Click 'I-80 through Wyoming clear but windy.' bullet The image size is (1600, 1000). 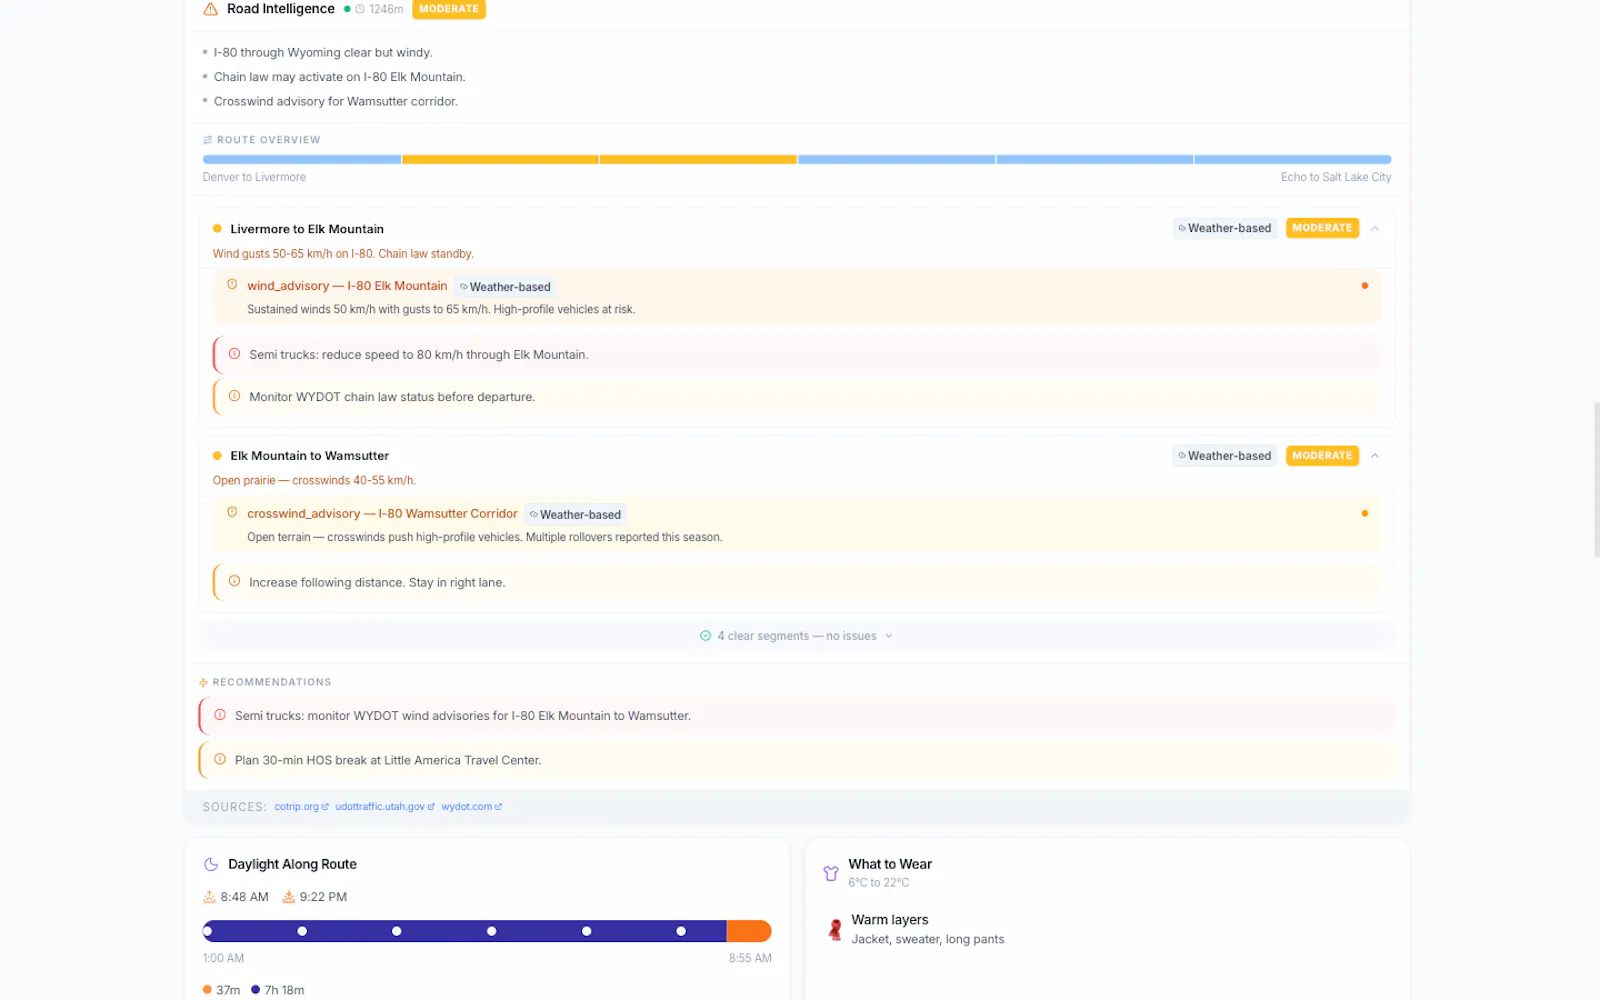click(x=323, y=53)
